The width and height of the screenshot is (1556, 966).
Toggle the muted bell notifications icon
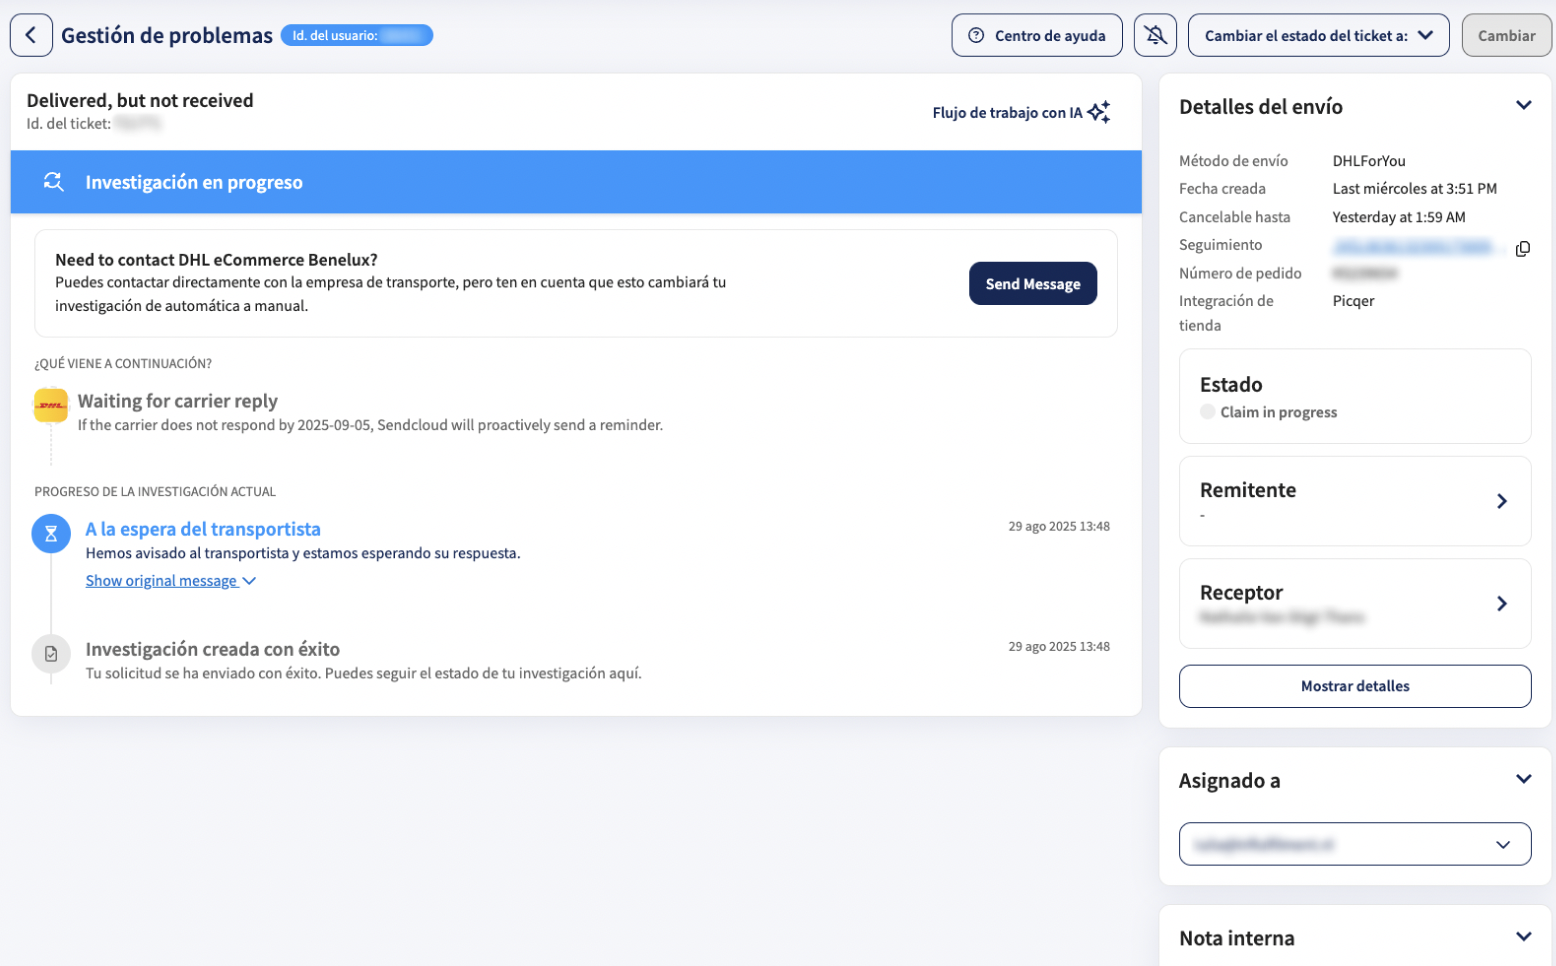pyautogui.click(x=1155, y=35)
